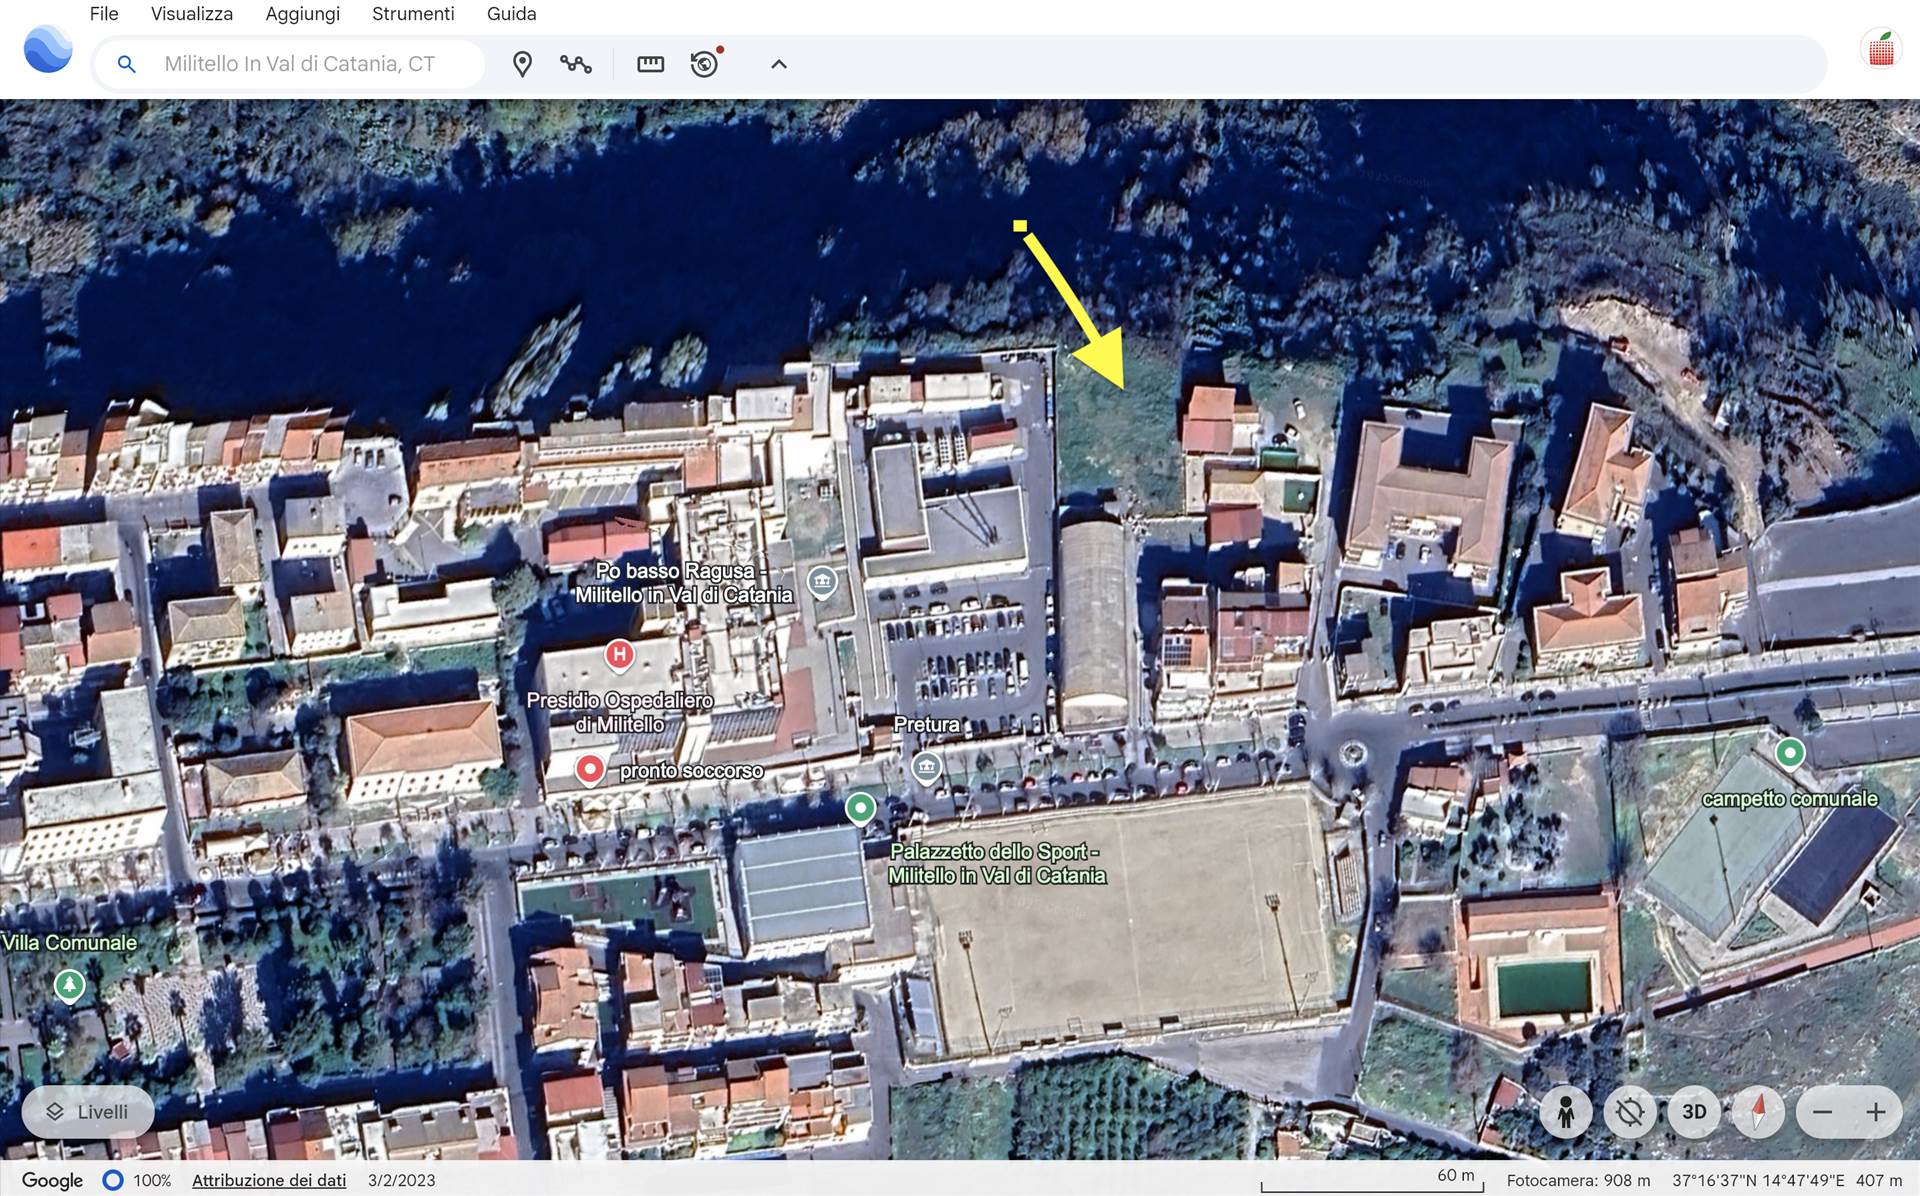This screenshot has height=1196, width=1920.
Task: Collapse the toolbar with chevron arrow
Action: [779, 64]
